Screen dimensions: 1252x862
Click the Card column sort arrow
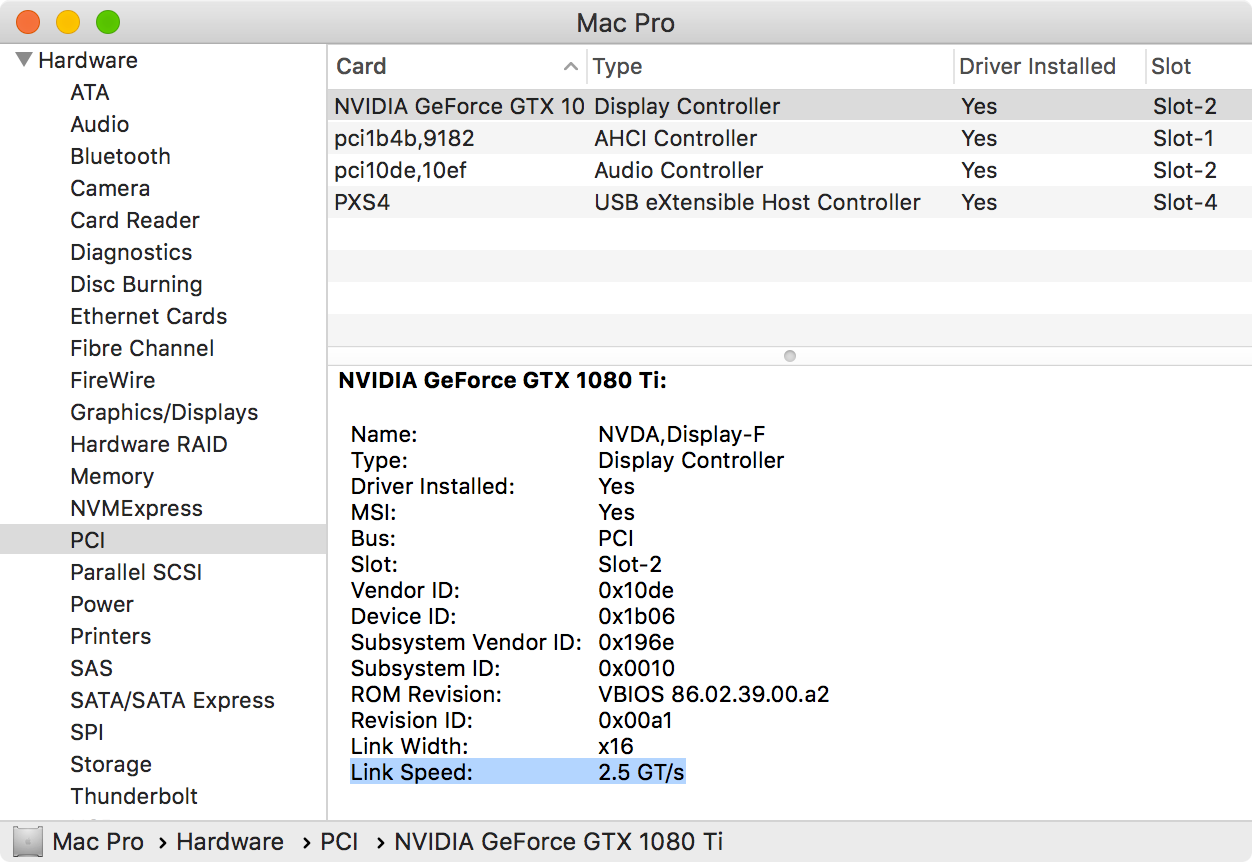(571, 67)
